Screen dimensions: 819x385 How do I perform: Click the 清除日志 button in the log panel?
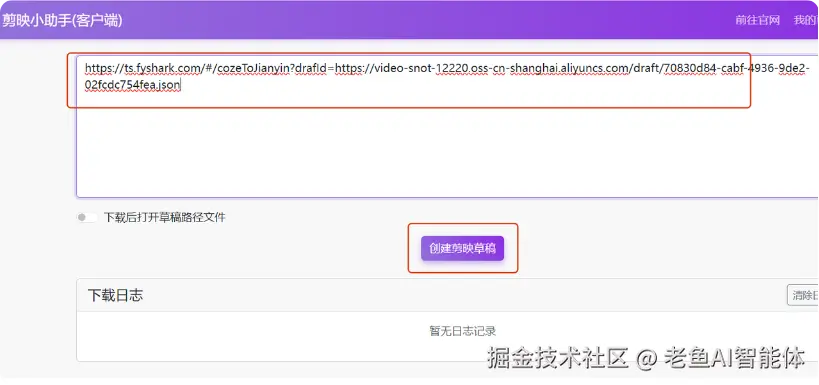click(x=803, y=295)
